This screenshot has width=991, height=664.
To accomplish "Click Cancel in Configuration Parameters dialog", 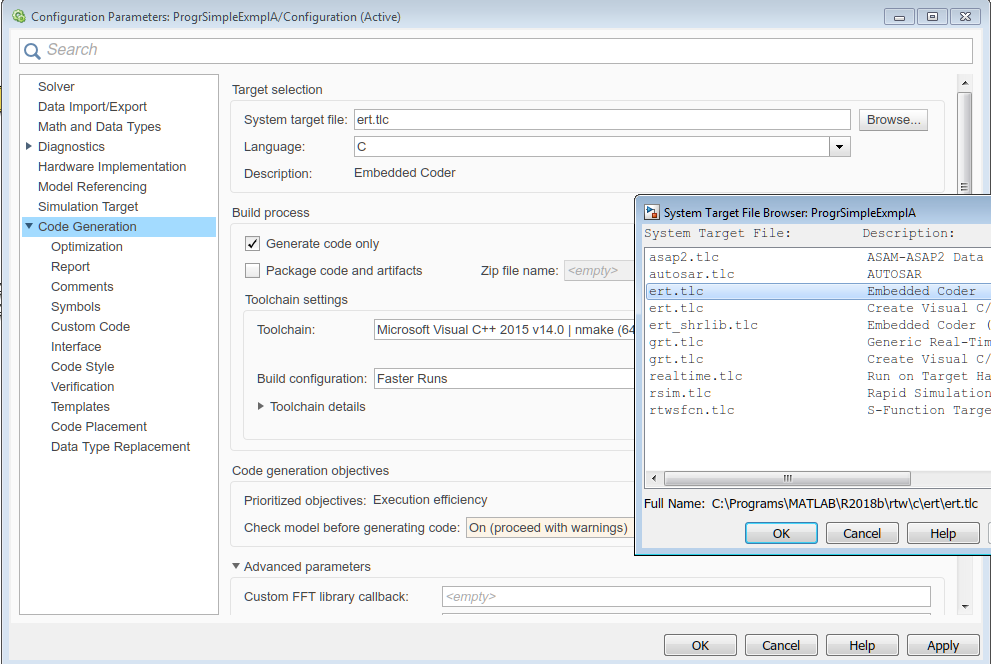I will pyautogui.click(x=781, y=646).
